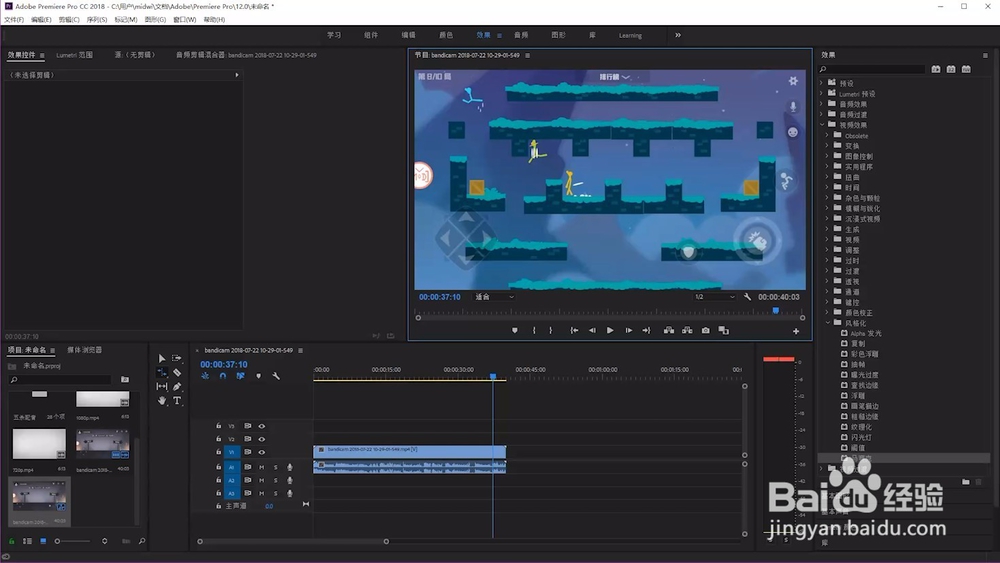Select the 720p.mp4 thumbnail in project
The width and height of the screenshot is (1000, 563).
coord(39,444)
